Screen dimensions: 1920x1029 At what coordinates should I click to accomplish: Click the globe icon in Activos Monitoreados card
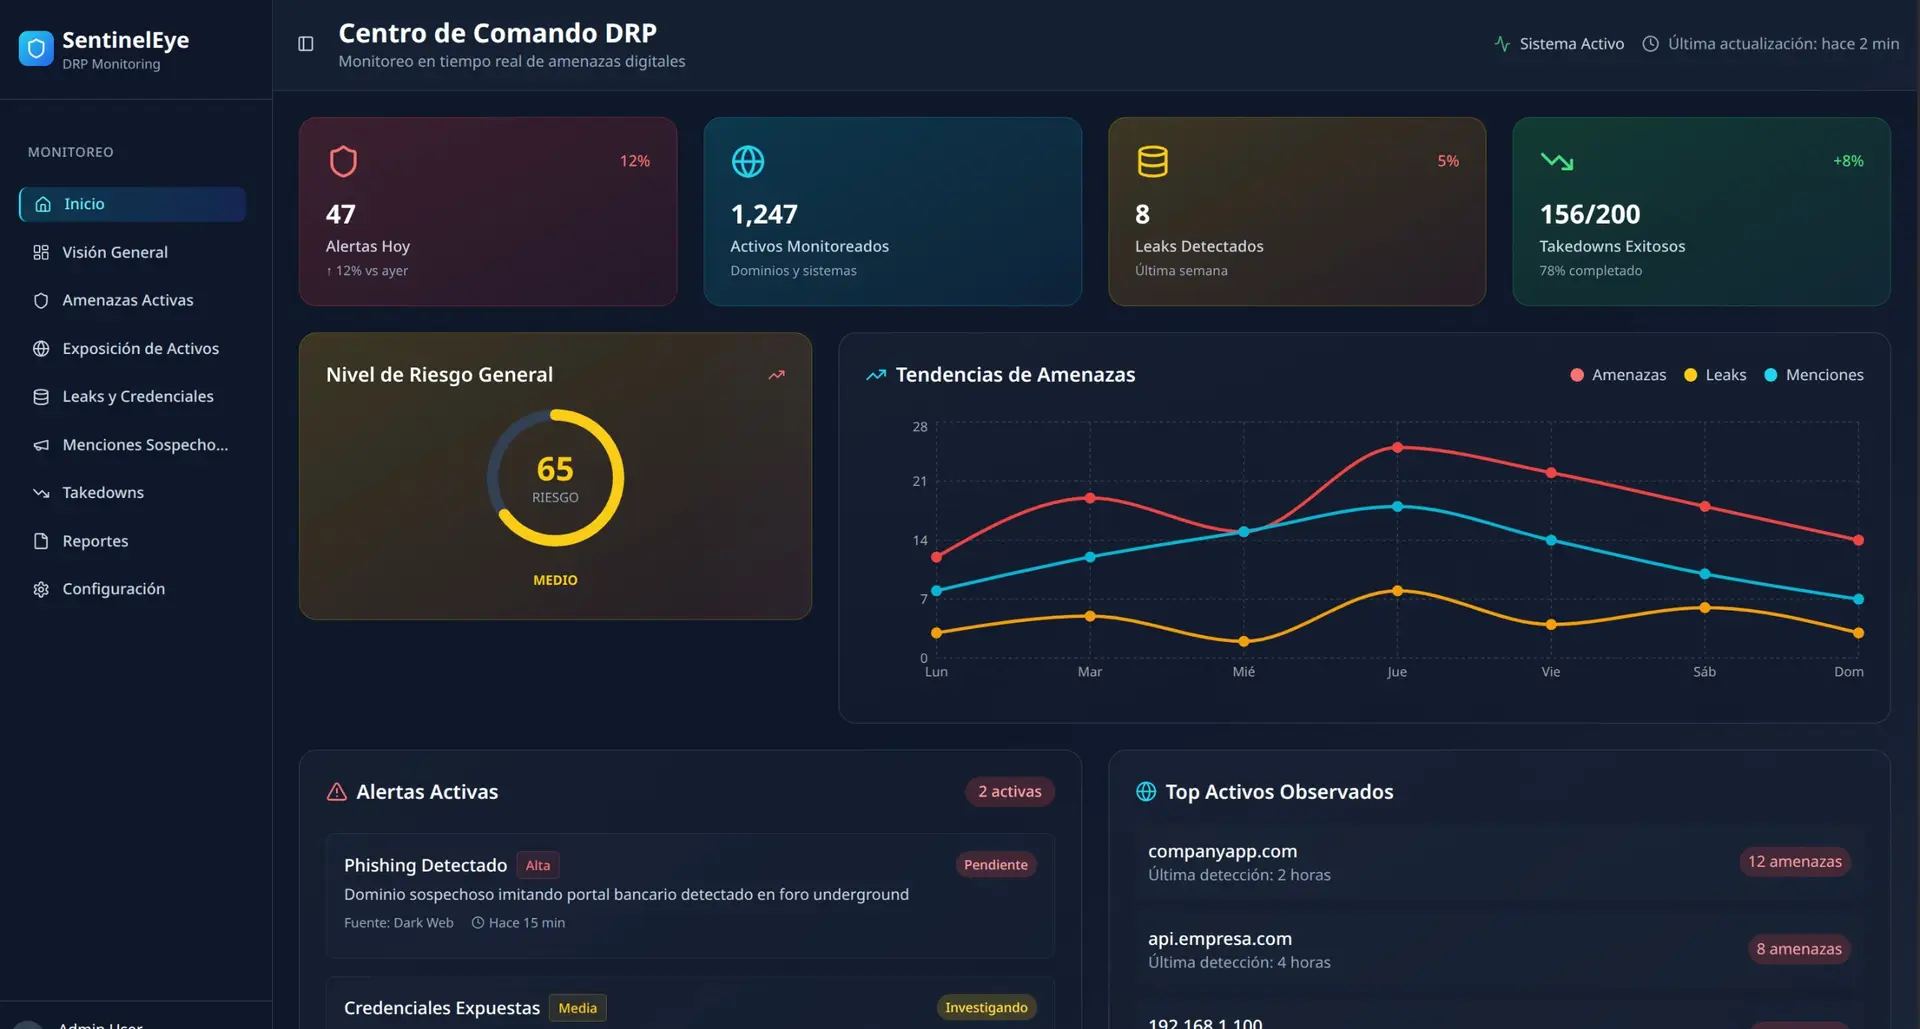point(748,161)
